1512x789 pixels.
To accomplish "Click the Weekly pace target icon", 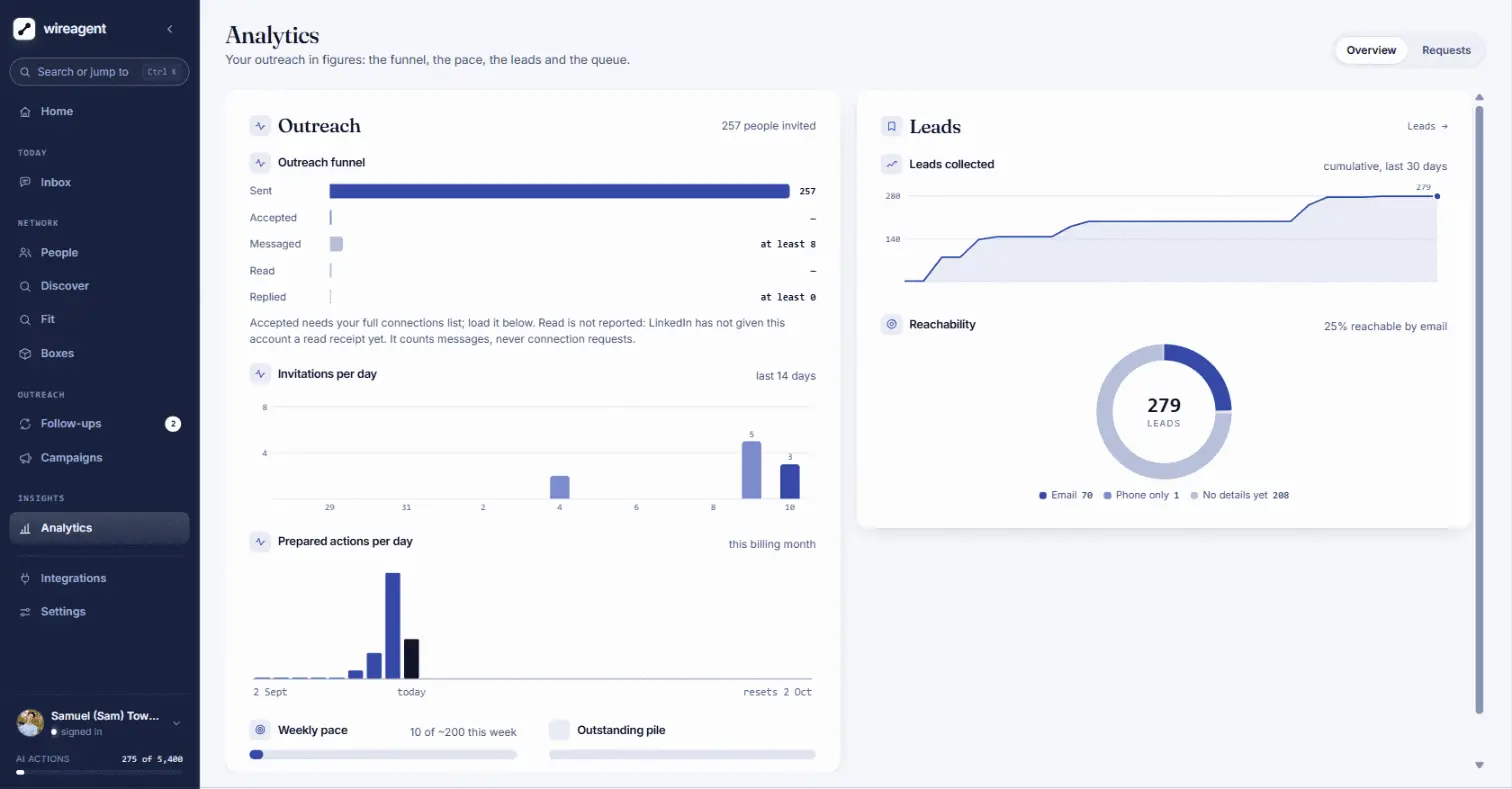I will tap(260, 730).
